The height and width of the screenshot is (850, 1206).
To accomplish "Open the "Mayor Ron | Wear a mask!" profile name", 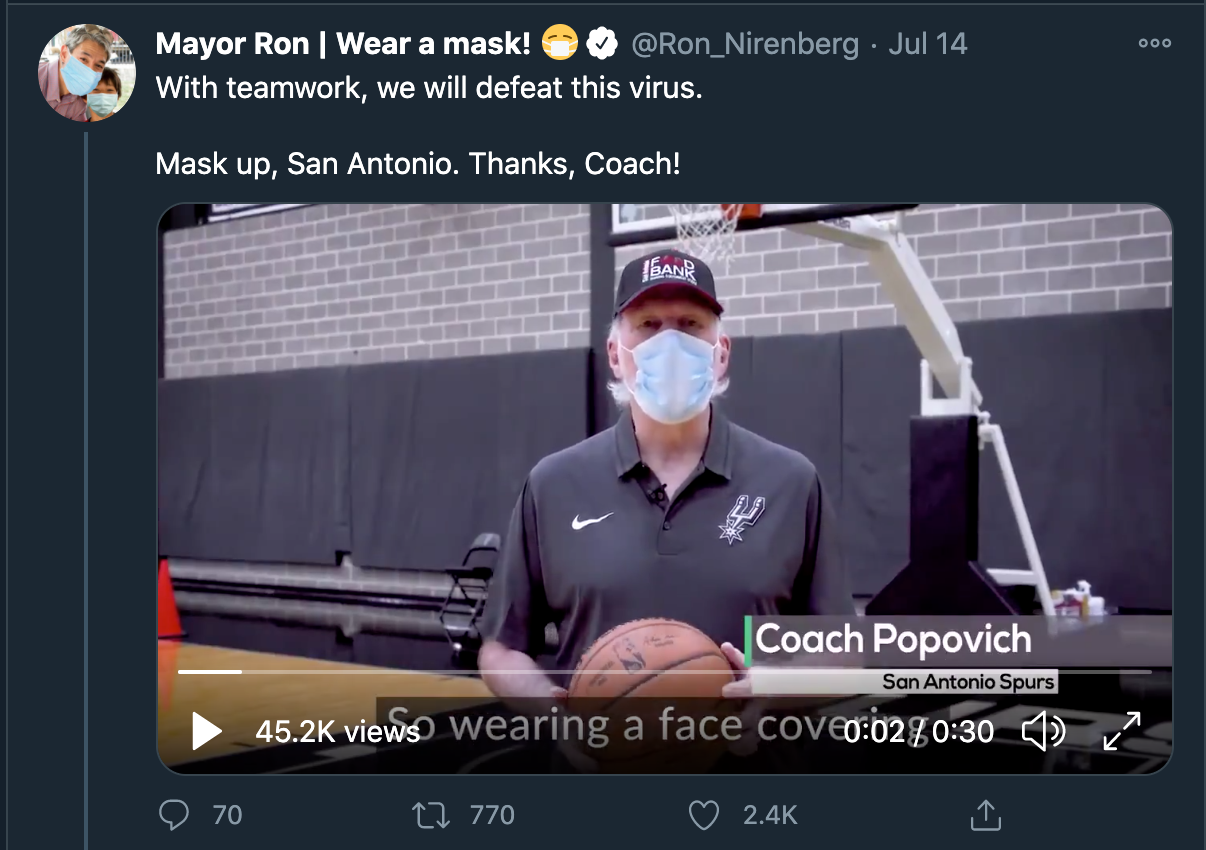I will [343, 44].
